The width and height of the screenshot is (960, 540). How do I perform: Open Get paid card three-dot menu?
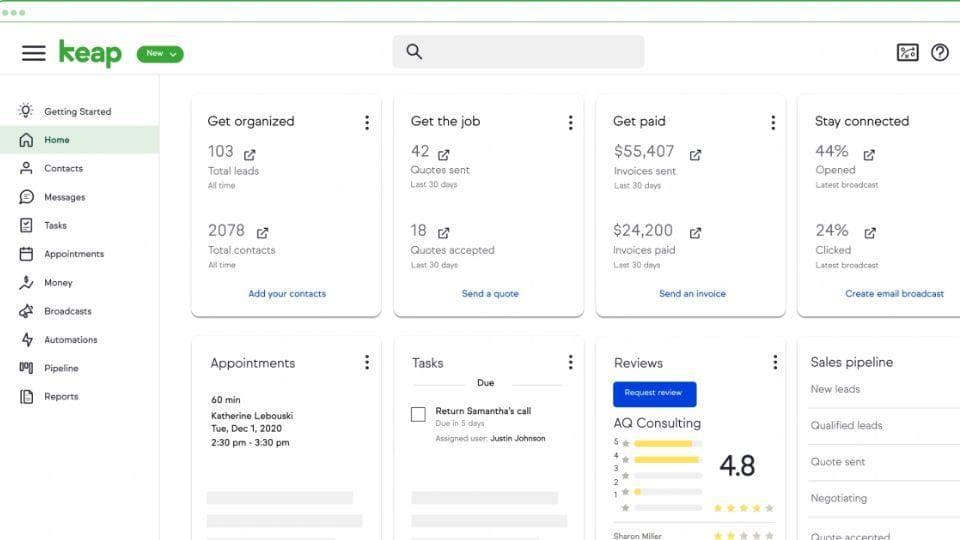coord(772,122)
